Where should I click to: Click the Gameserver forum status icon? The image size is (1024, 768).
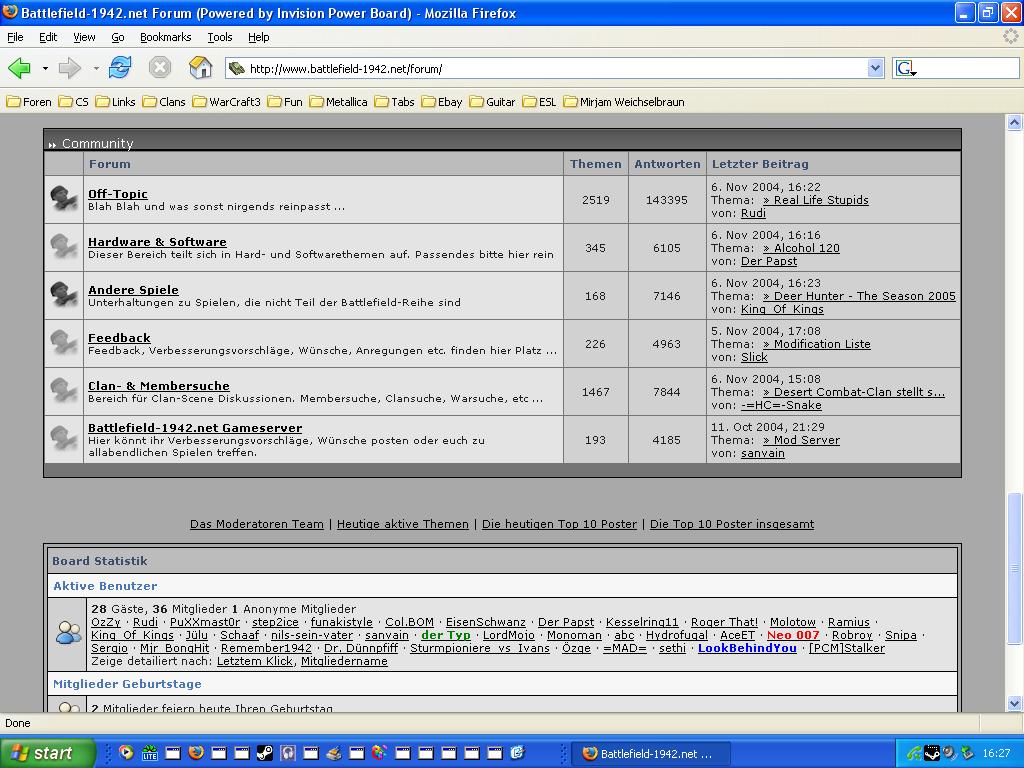click(63, 439)
